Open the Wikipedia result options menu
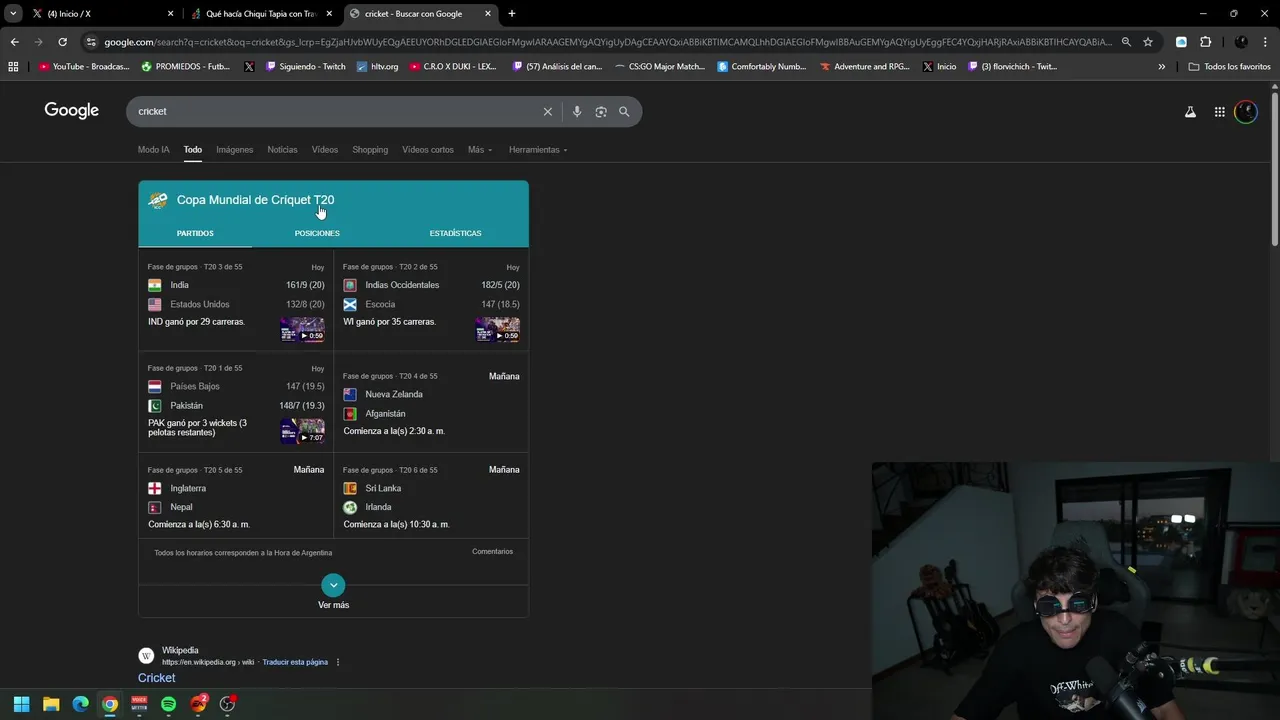The width and height of the screenshot is (1280, 720). (x=338, y=662)
